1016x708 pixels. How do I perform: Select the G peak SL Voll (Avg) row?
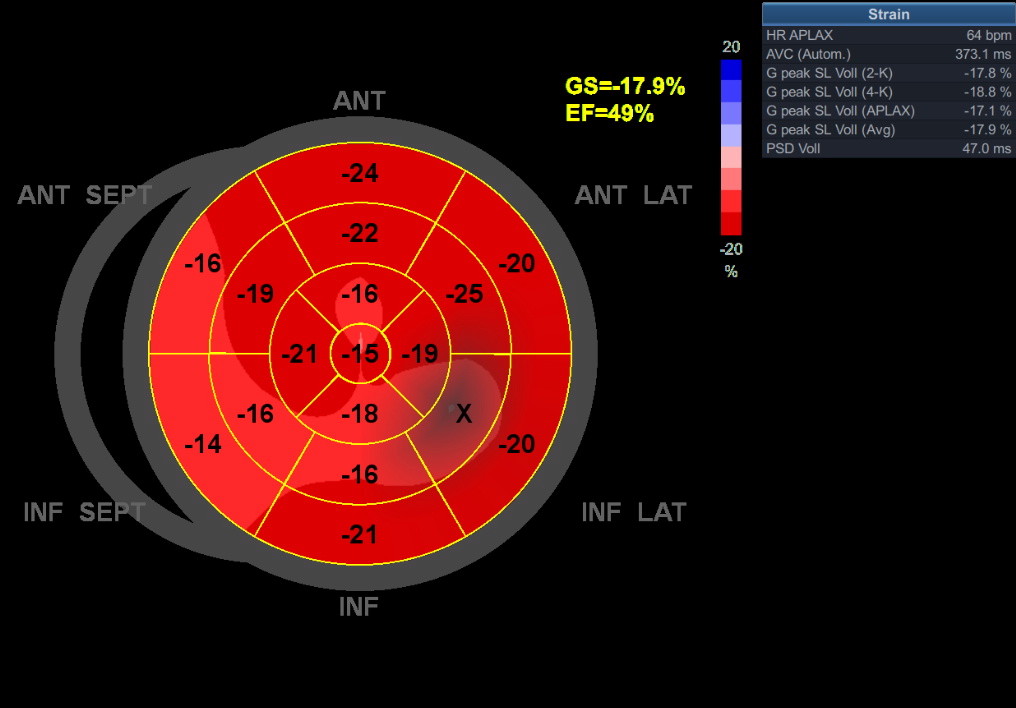(x=889, y=129)
